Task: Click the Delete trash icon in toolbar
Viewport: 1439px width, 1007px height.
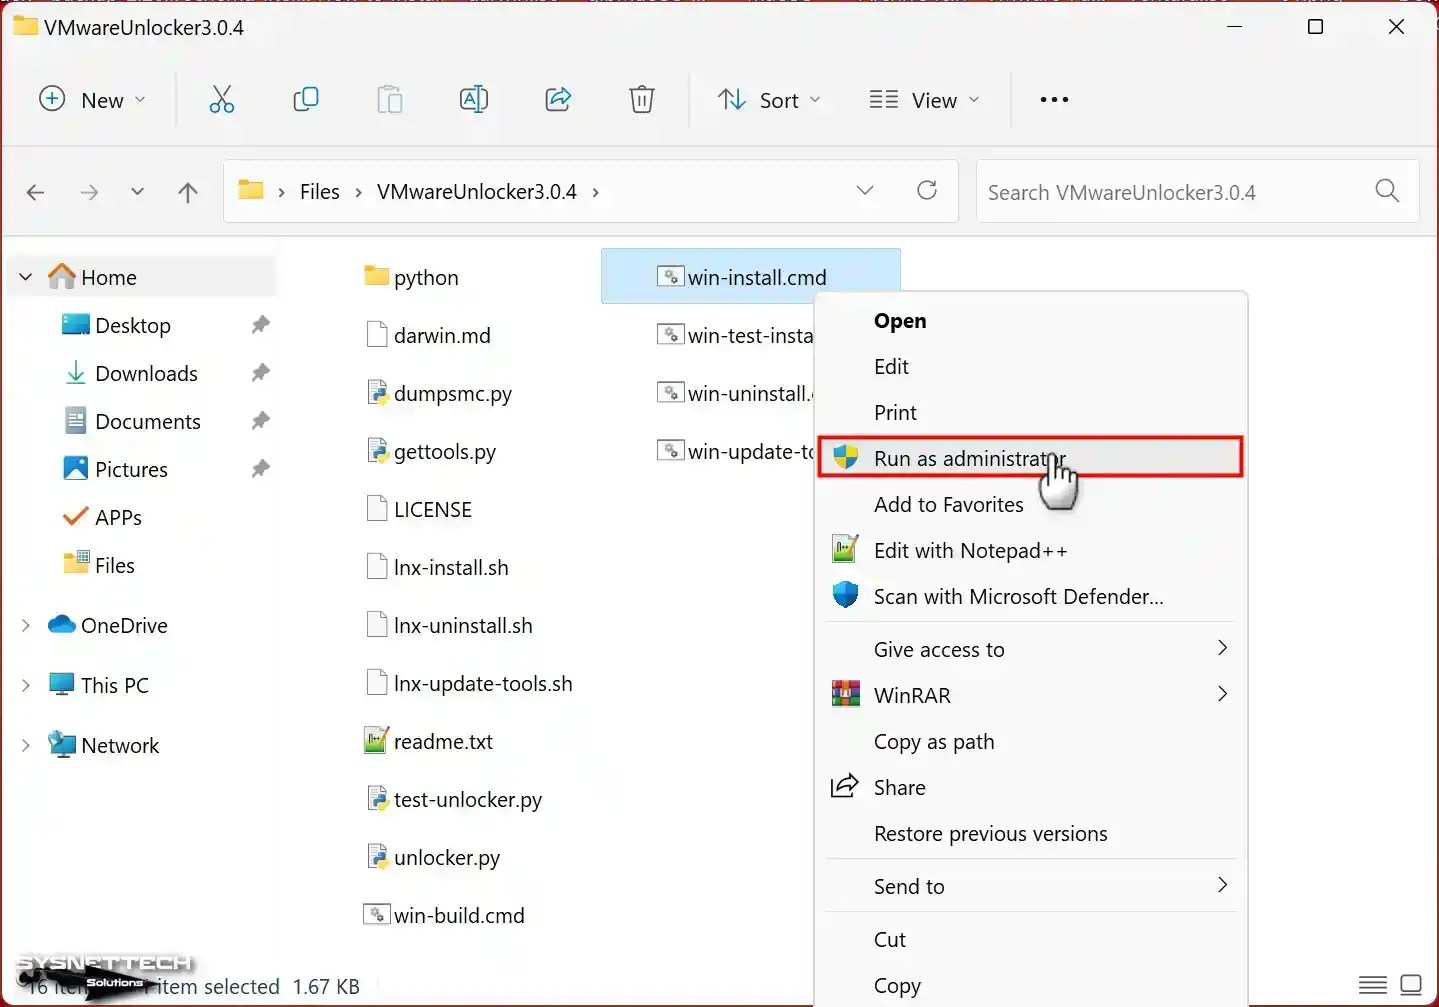Action: point(642,100)
